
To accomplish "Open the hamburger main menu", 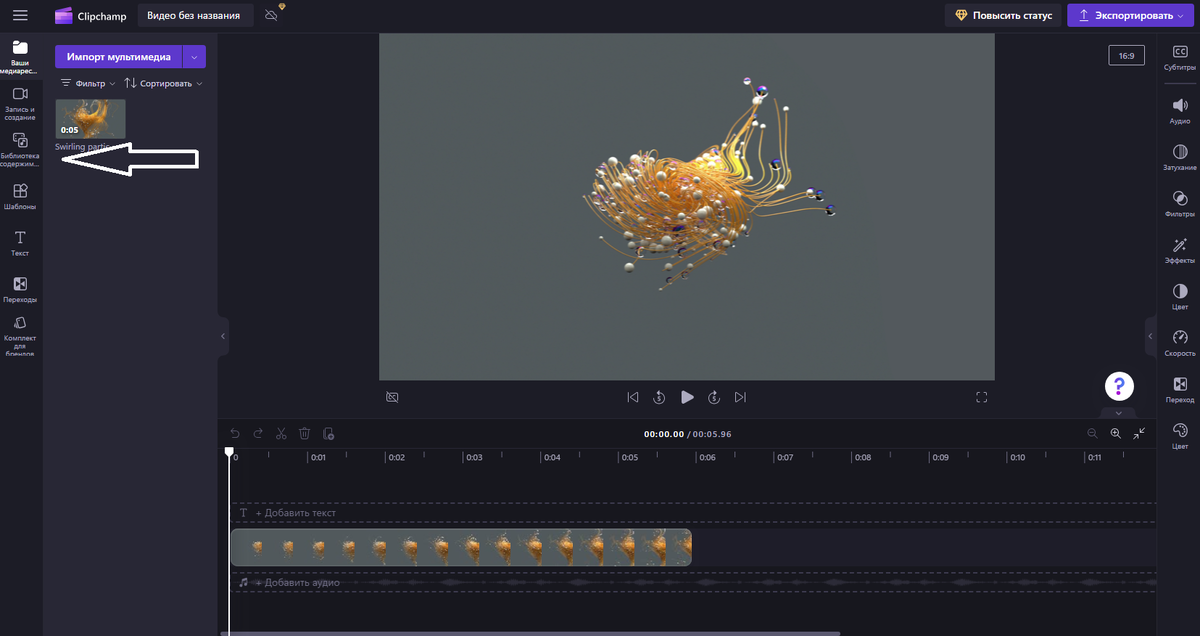I will tap(20, 16).
